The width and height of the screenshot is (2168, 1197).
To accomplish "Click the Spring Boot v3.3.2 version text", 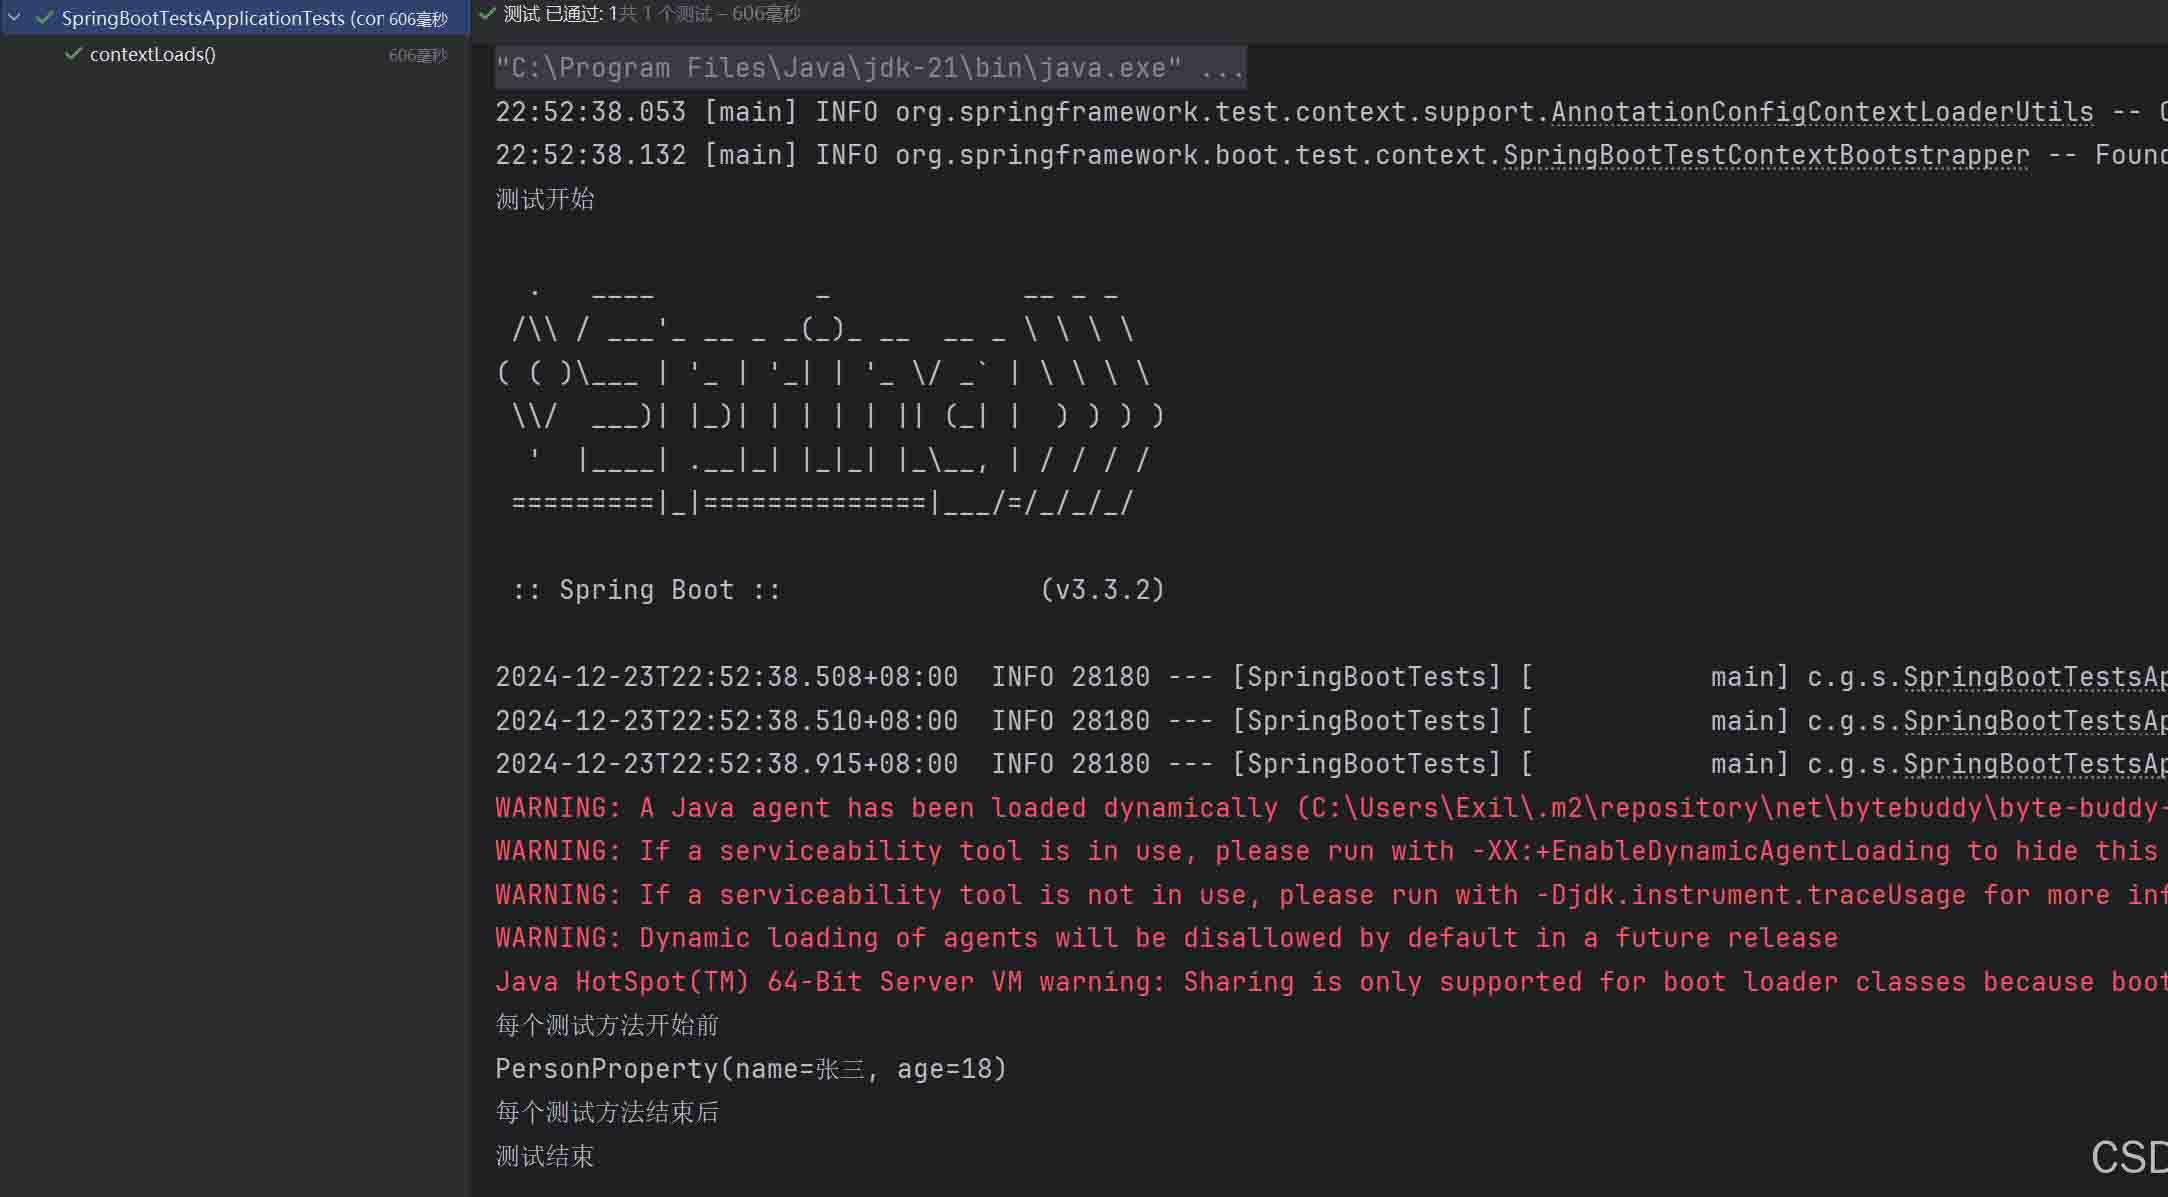I will [x=1102, y=590].
